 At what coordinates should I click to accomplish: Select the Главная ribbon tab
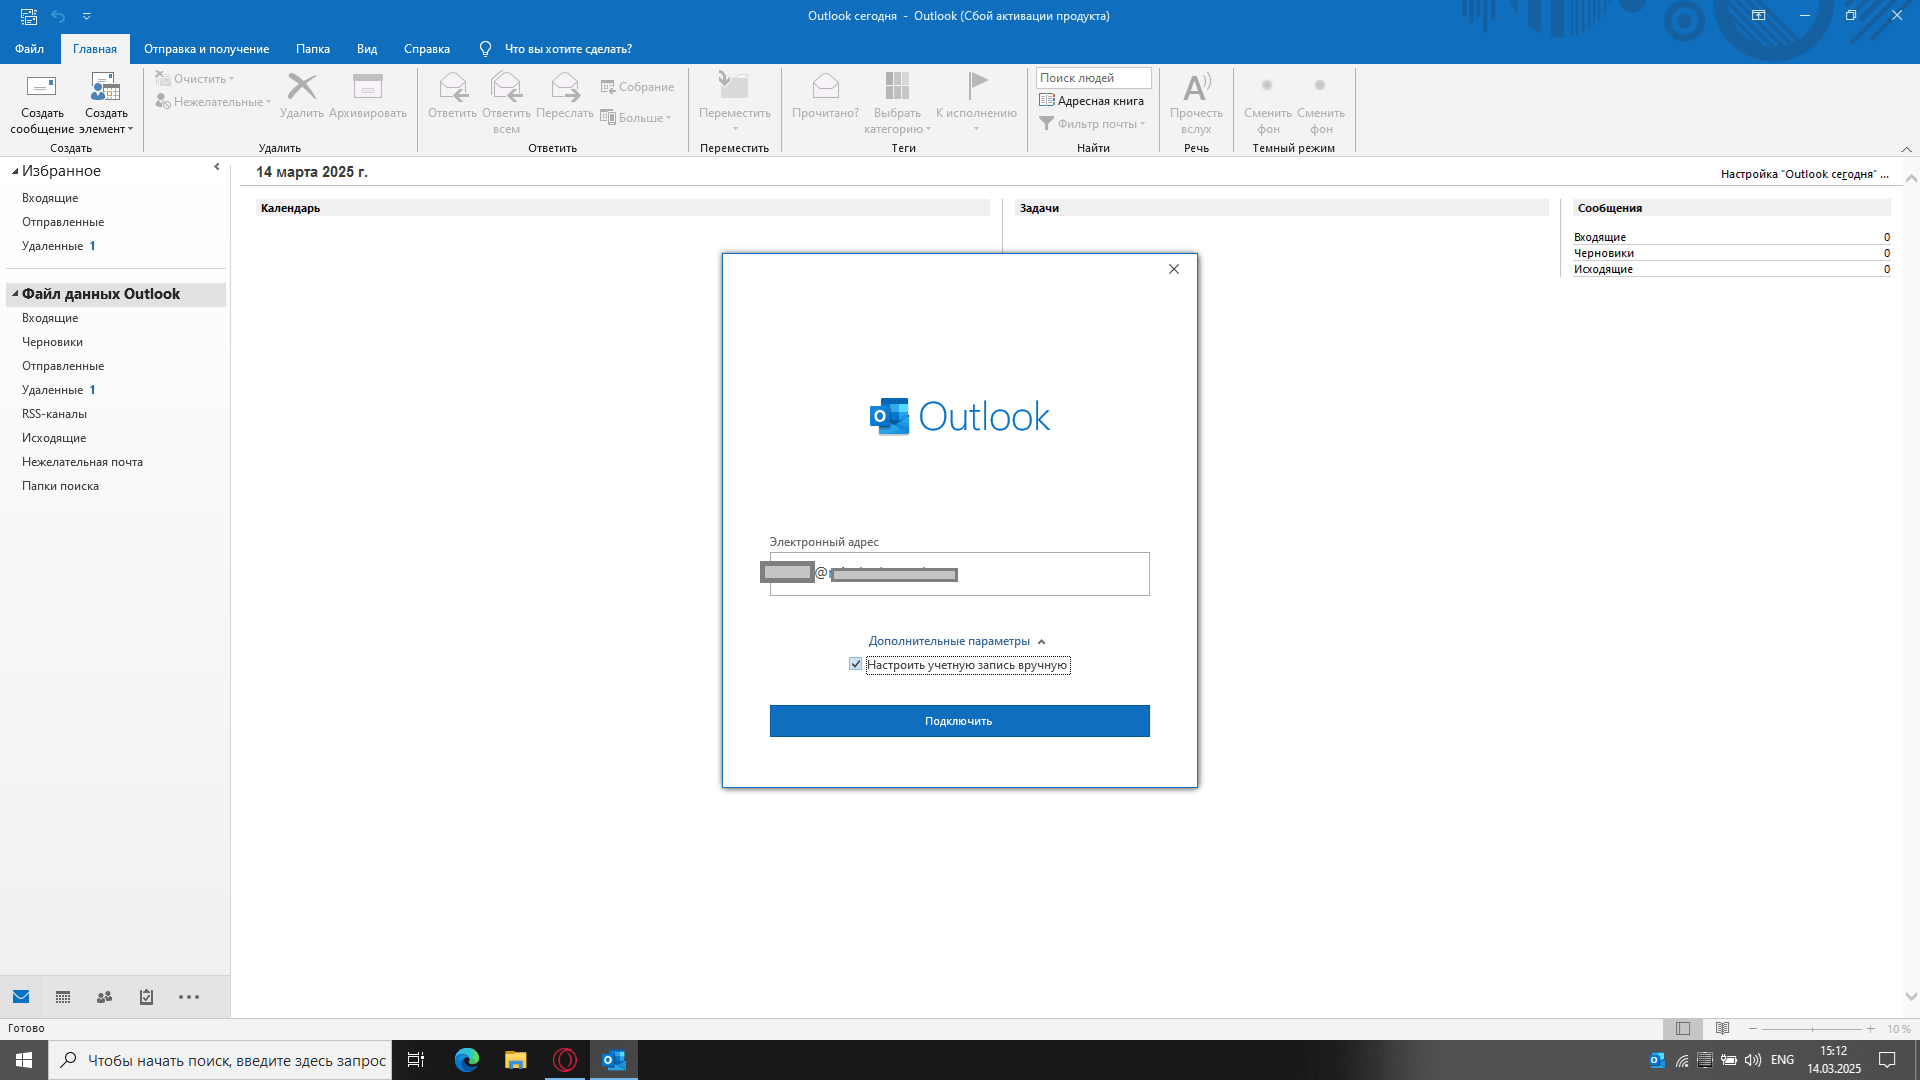tap(95, 49)
